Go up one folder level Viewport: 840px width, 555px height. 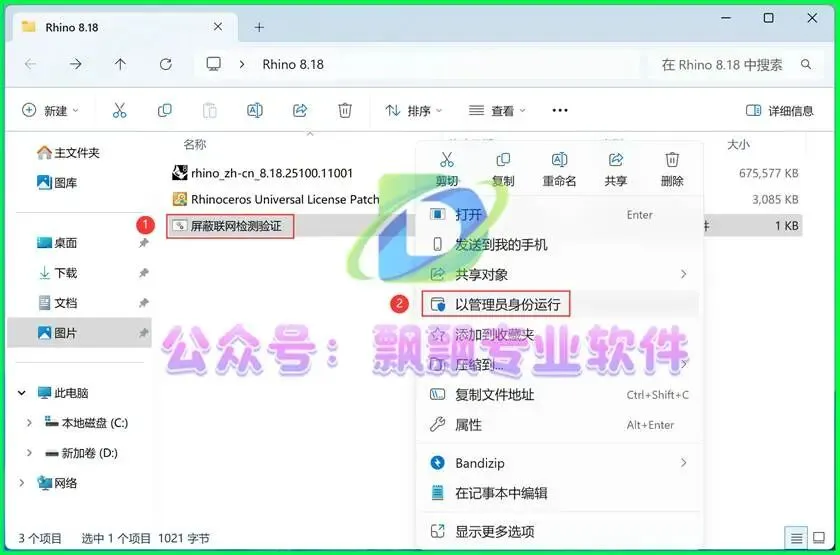click(x=120, y=64)
